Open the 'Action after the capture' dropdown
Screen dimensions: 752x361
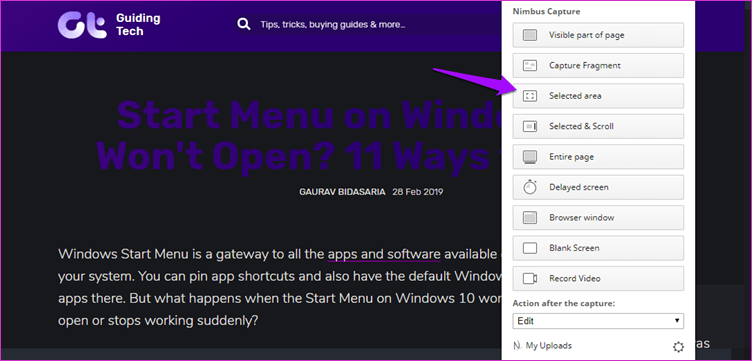[x=598, y=321]
